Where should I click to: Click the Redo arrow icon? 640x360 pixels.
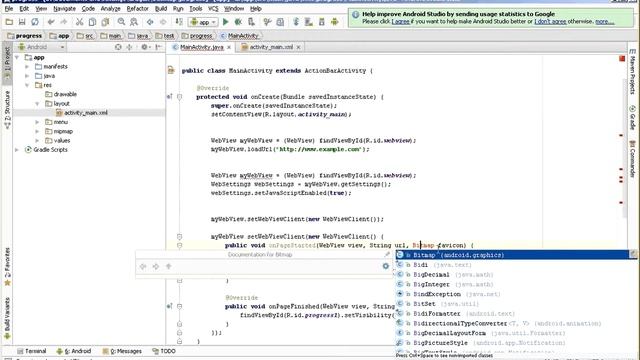[x=64, y=22]
